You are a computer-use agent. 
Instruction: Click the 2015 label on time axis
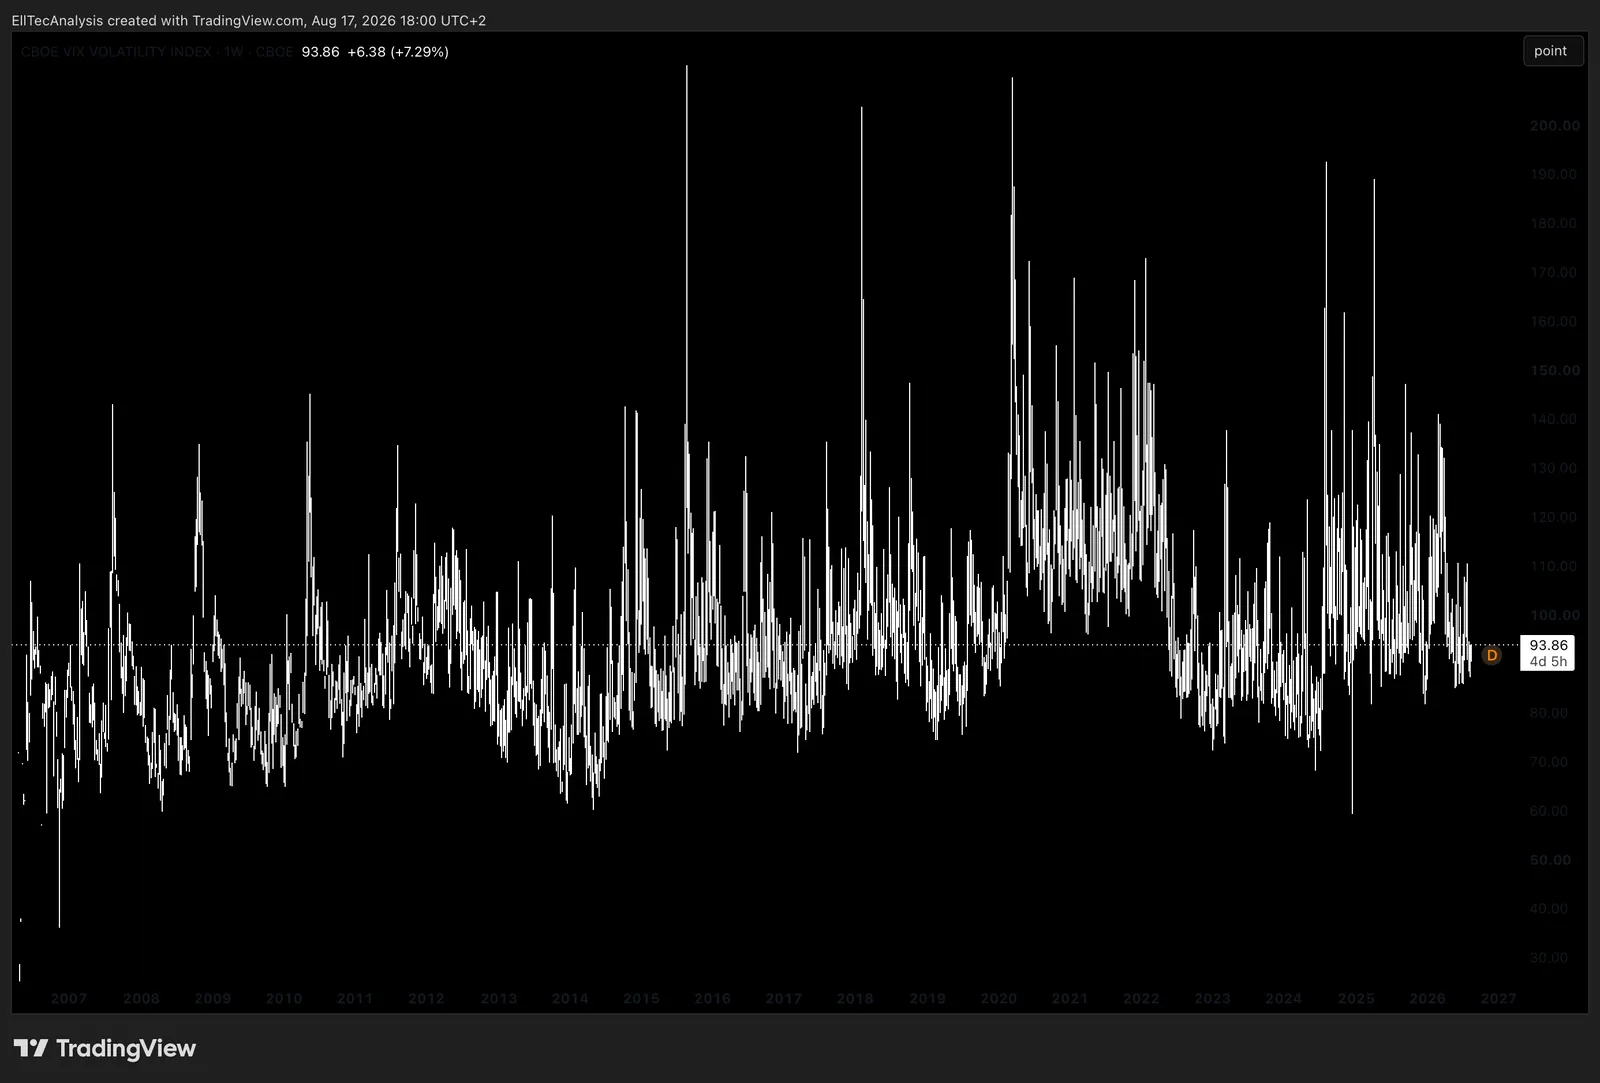pos(641,998)
